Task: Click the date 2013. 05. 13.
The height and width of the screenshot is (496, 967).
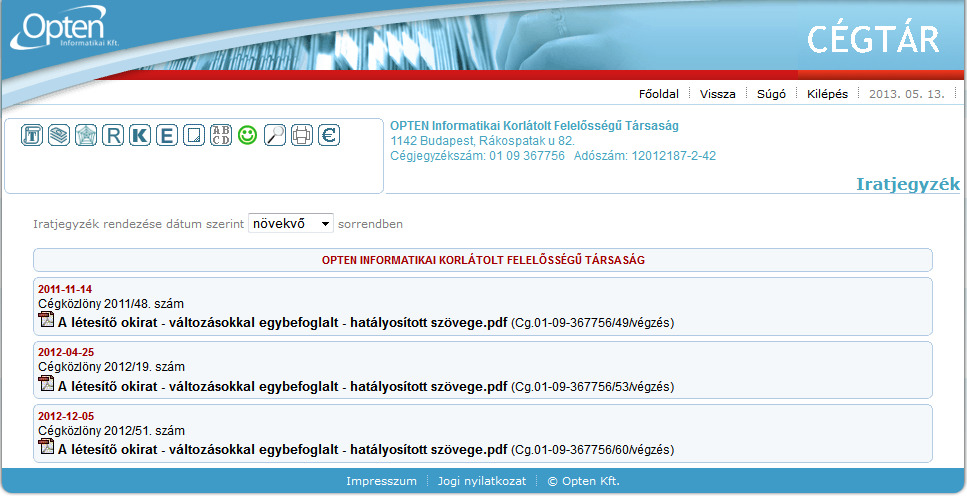Action: (x=907, y=94)
